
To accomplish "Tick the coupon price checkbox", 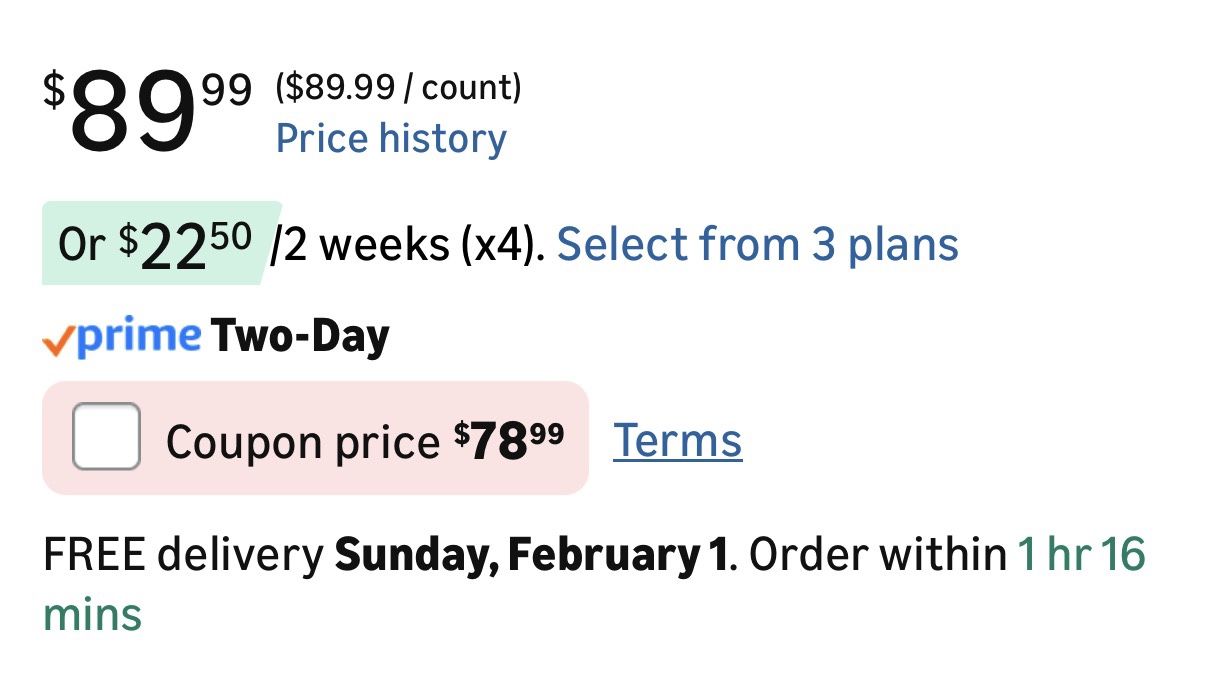I will 106,437.
